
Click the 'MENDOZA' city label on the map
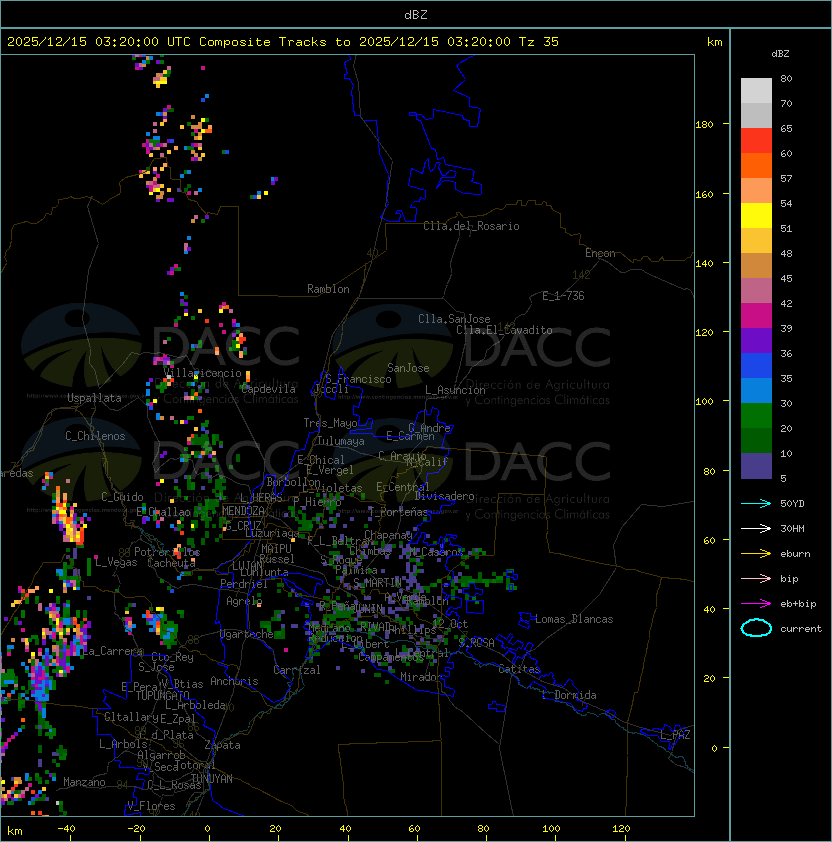point(243,511)
